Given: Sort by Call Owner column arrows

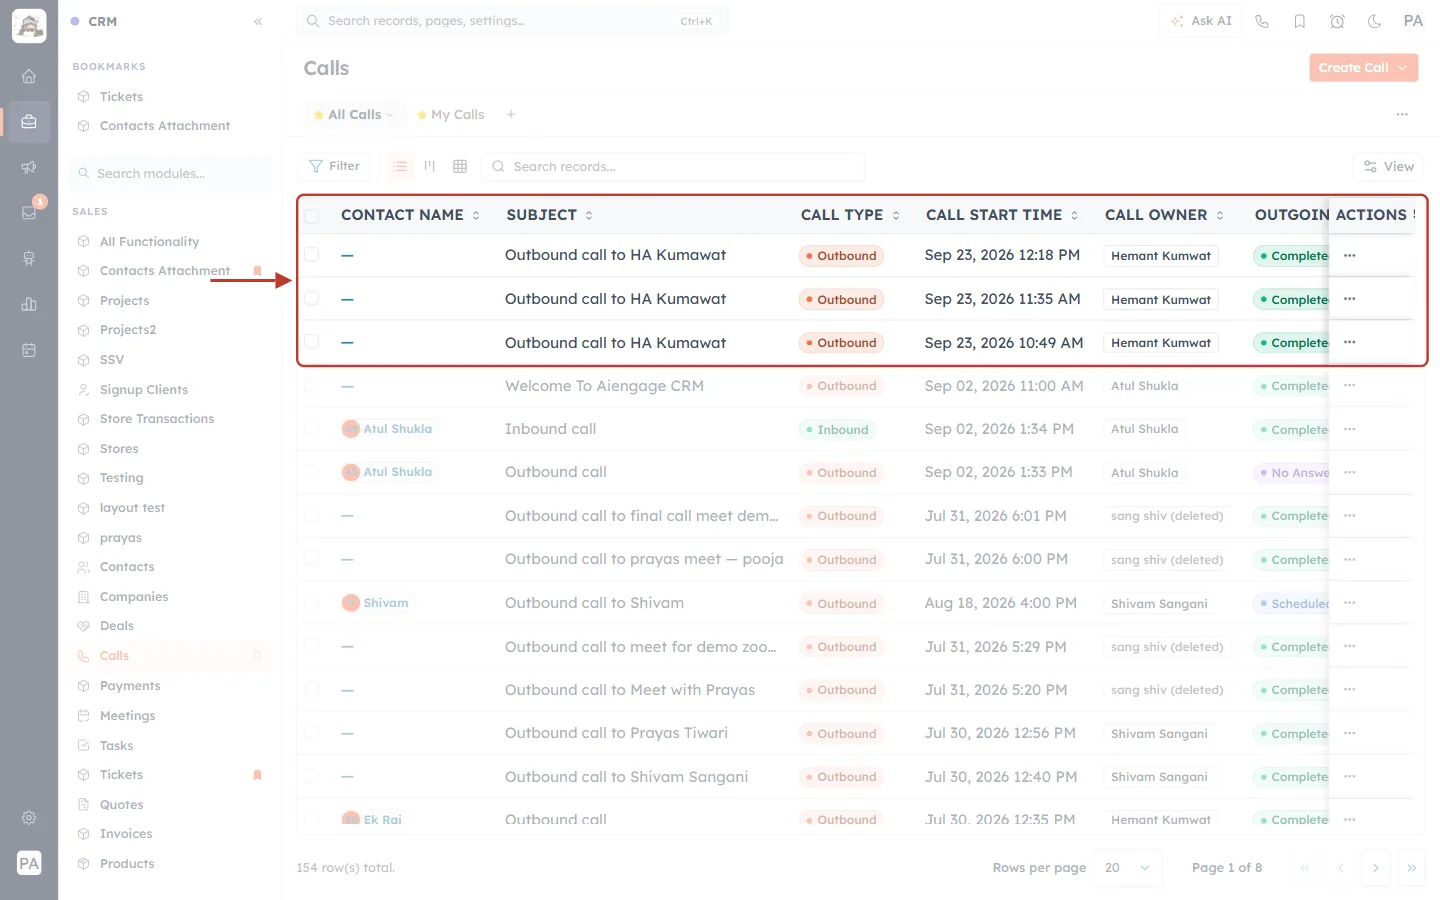Looking at the screenshot, I should click(1220, 215).
